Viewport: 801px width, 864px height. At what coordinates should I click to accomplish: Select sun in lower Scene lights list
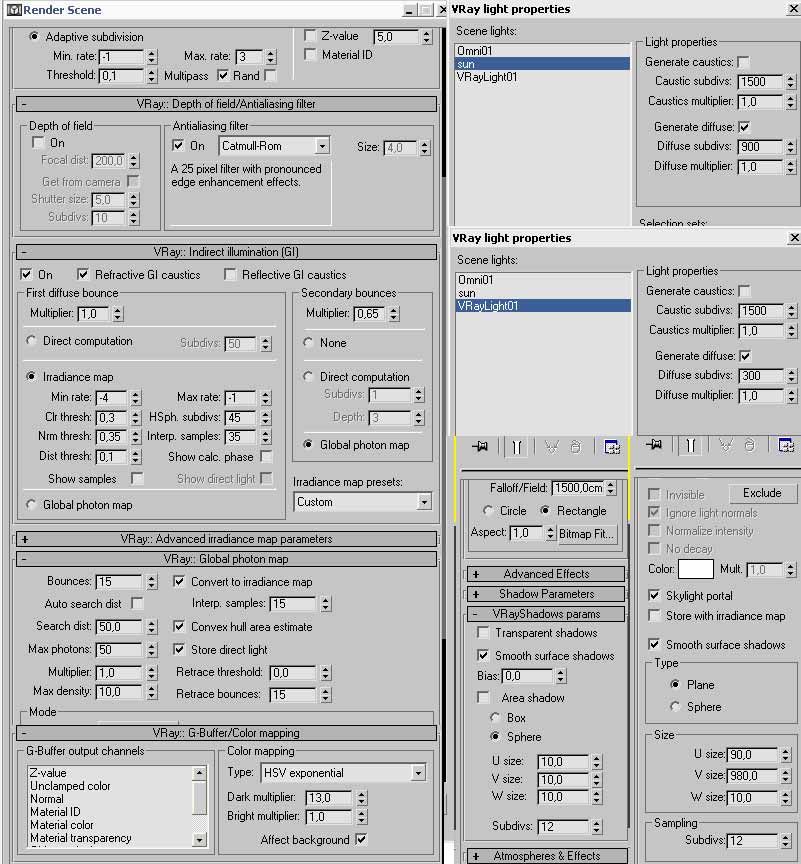click(x=543, y=293)
